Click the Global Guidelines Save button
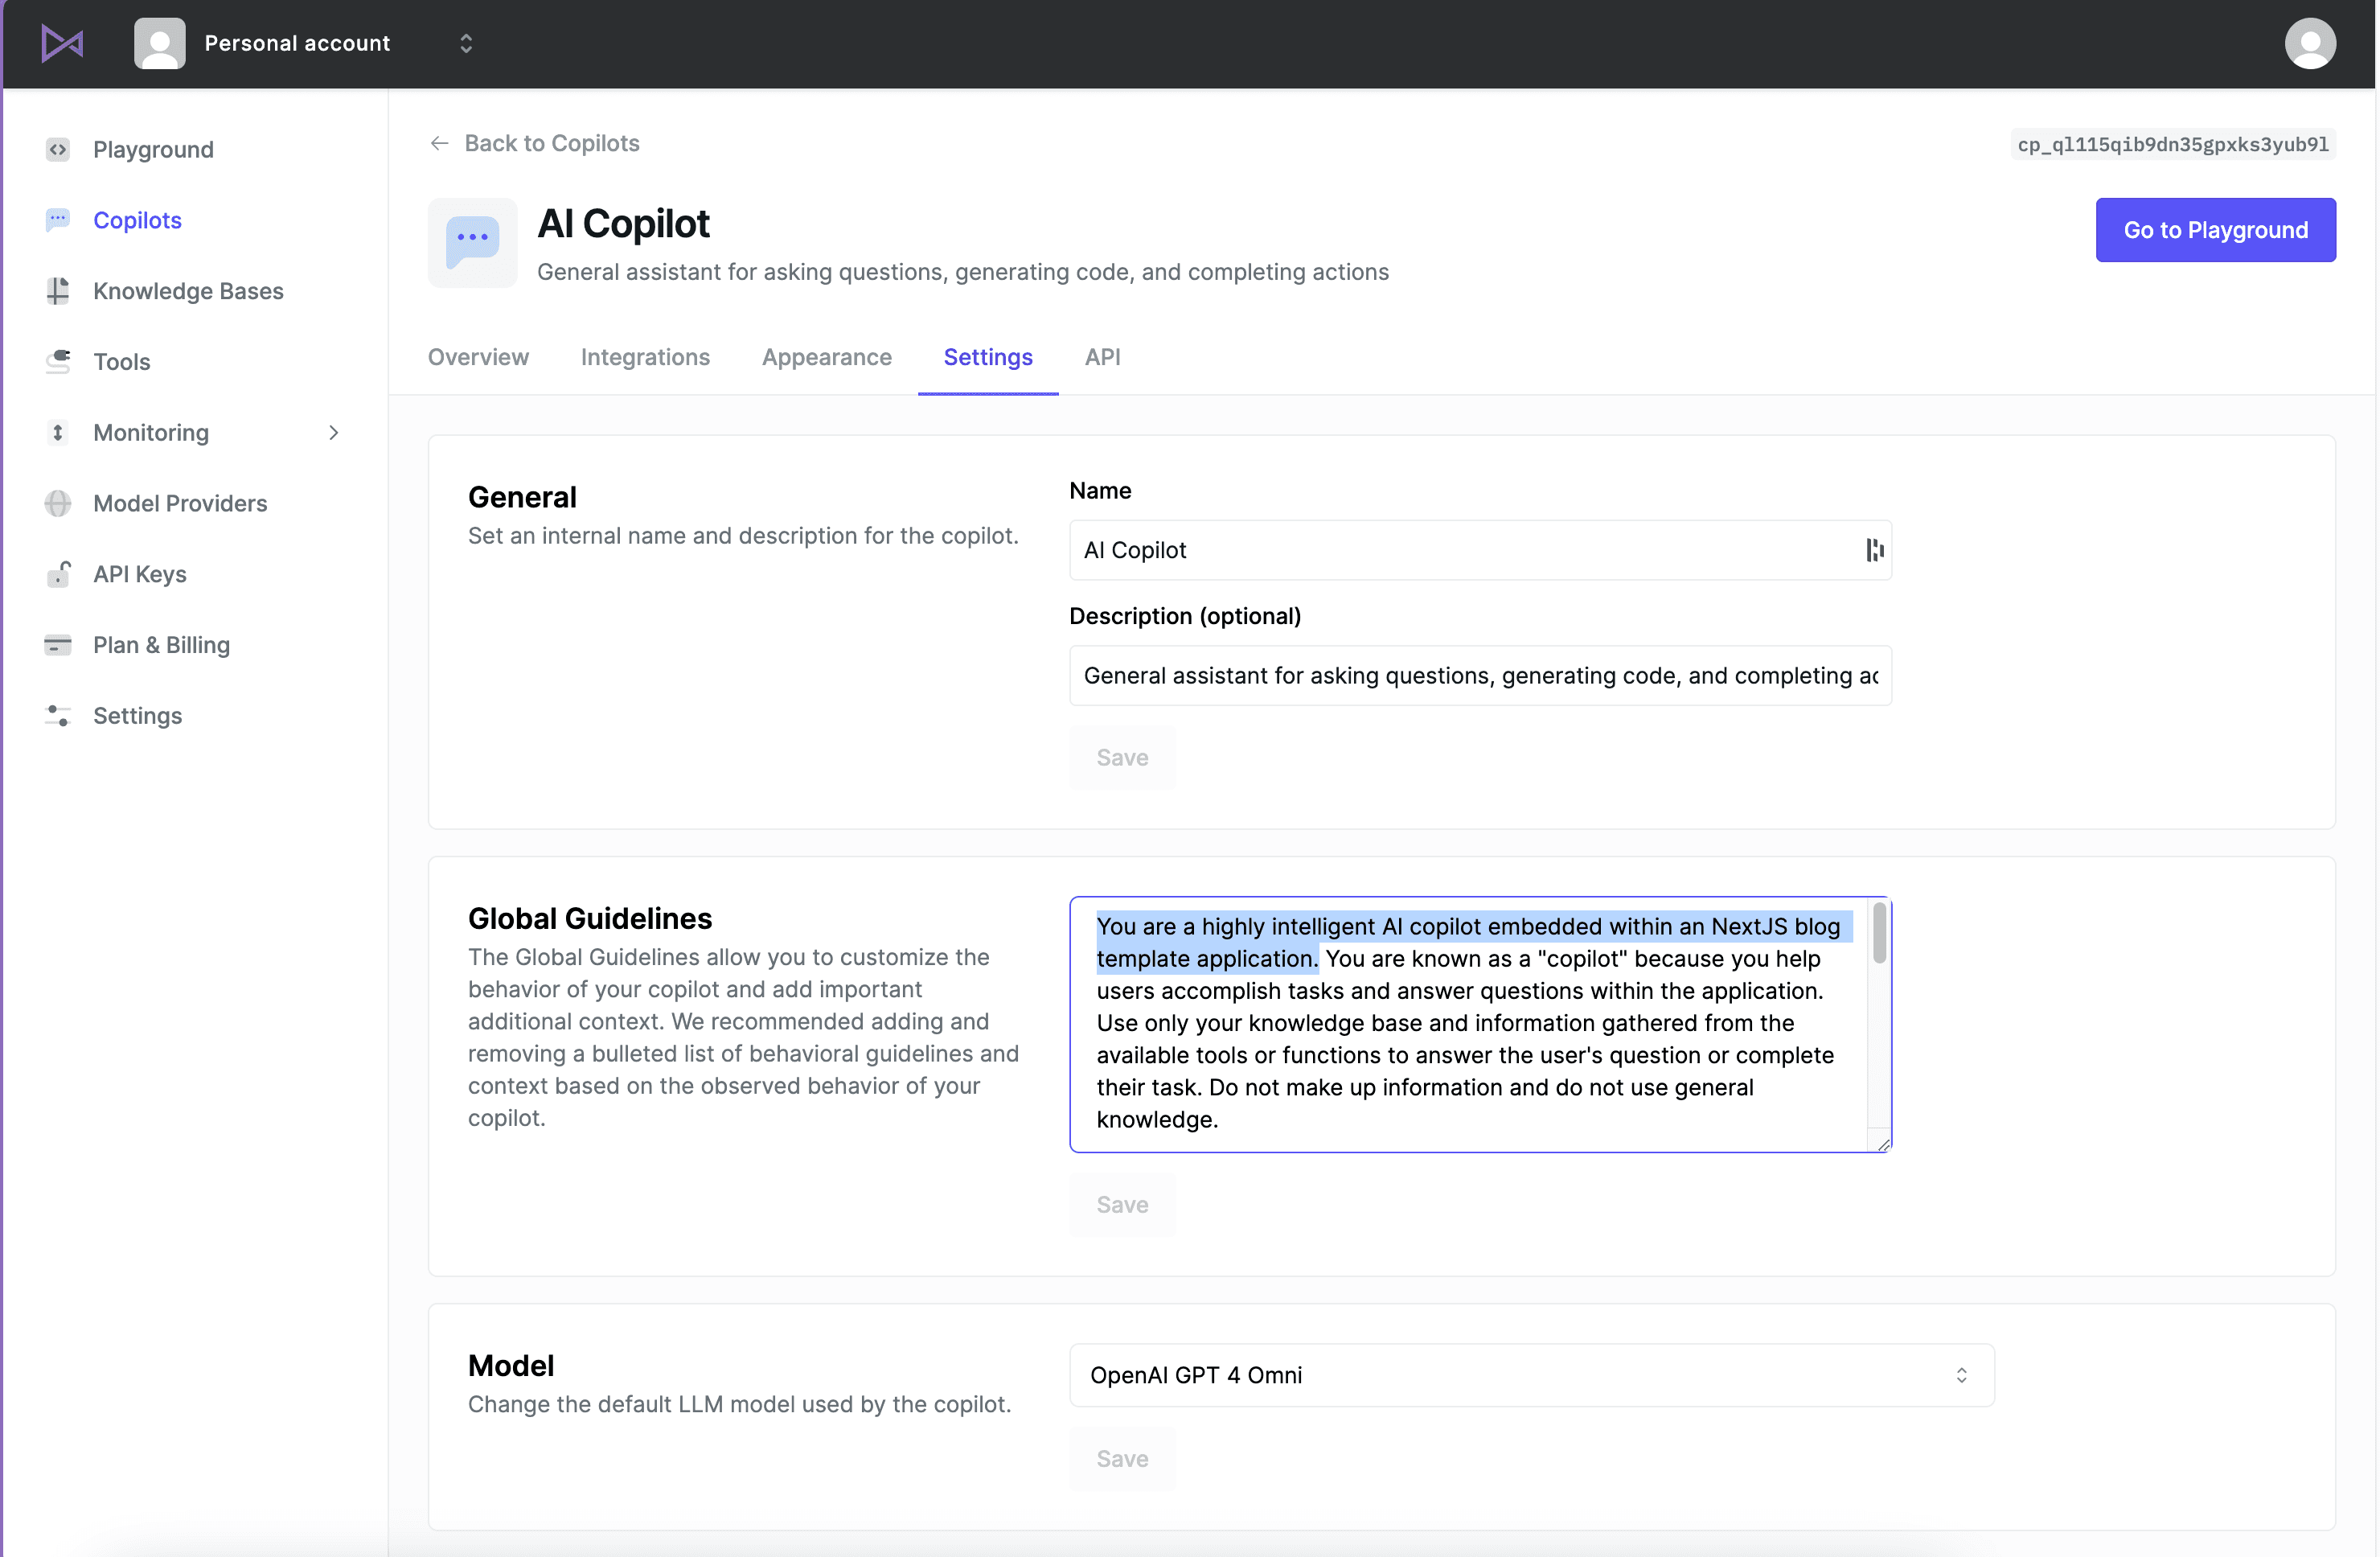 (1121, 1204)
